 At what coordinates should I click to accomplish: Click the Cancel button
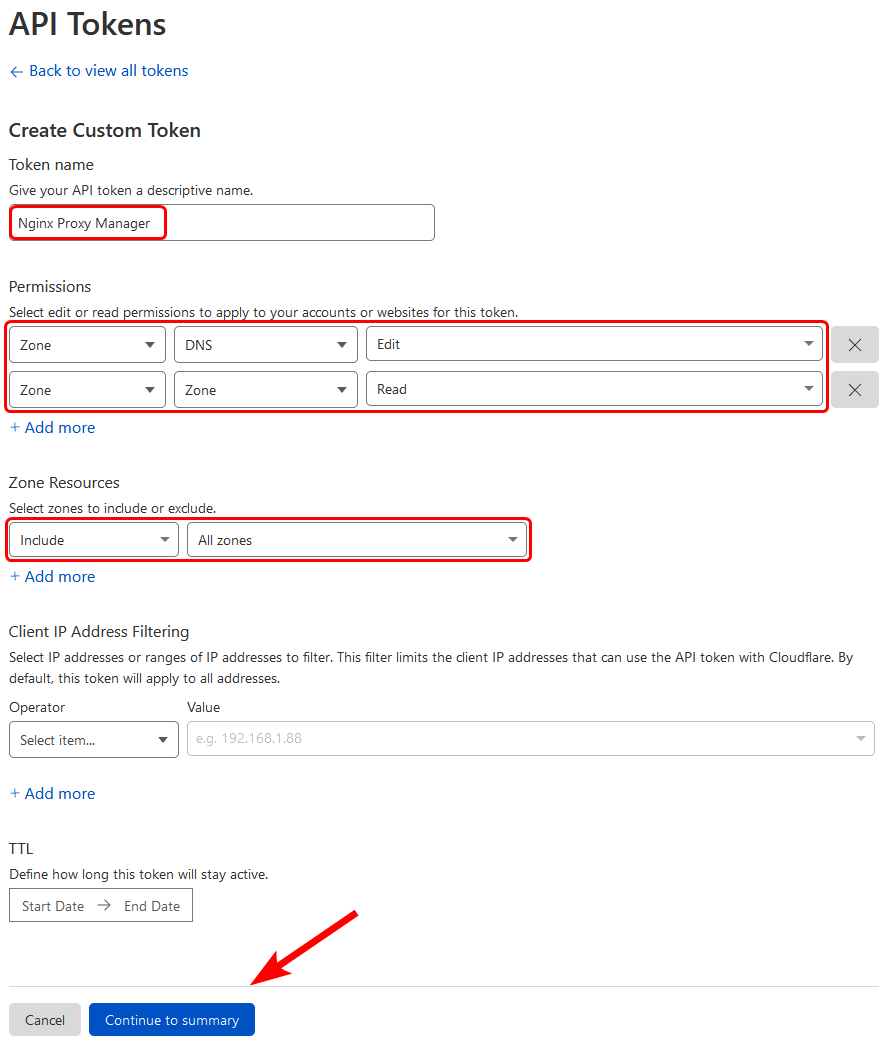(x=44, y=1019)
